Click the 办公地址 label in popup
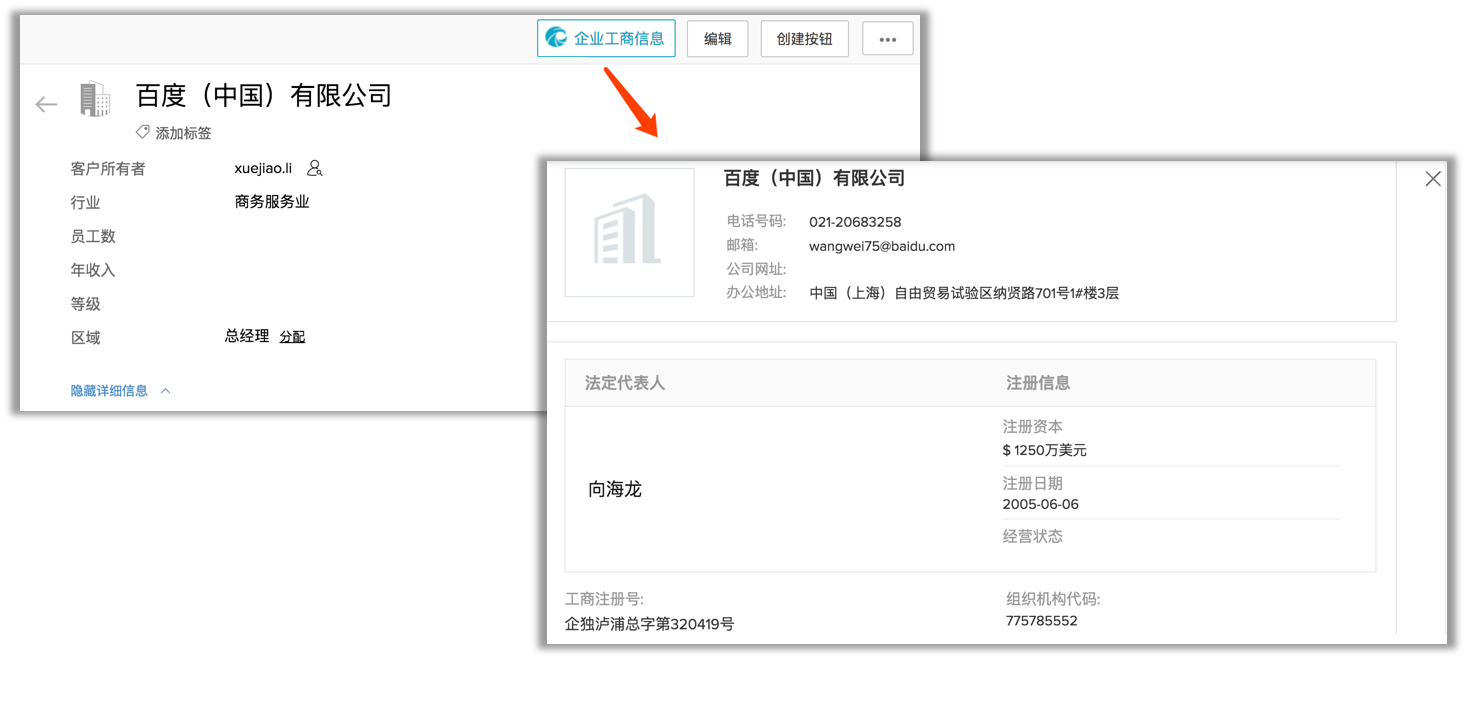 coord(757,293)
